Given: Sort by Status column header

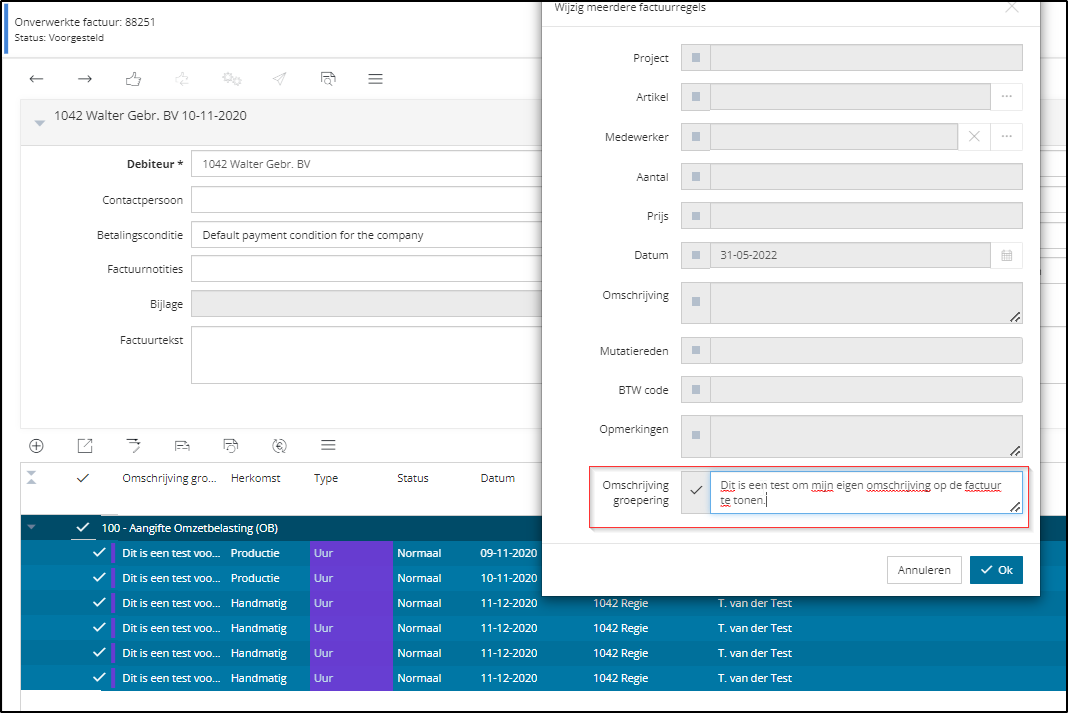Looking at the screenshot, I should (413, 478).
